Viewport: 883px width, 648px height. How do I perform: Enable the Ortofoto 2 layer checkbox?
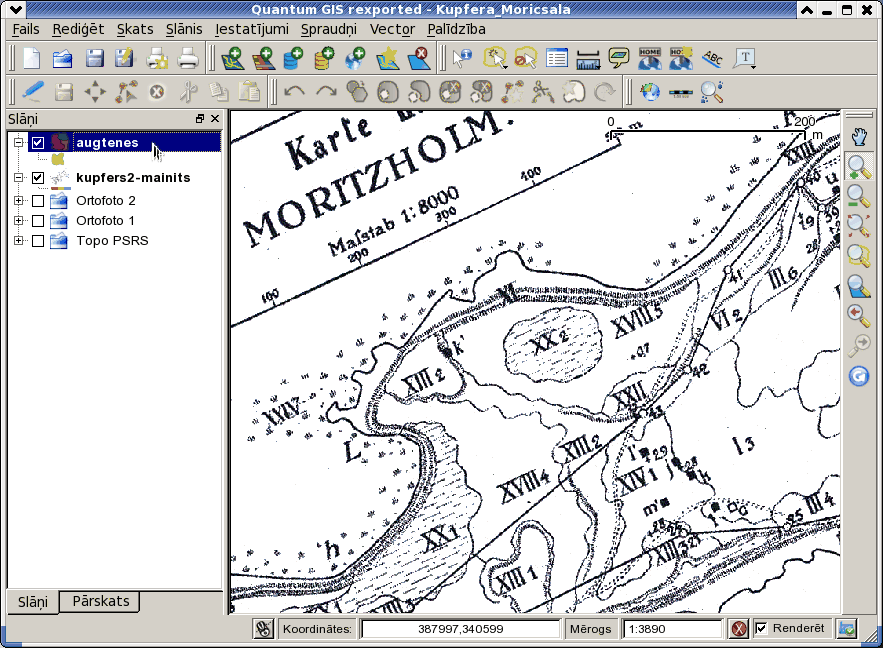[38, 200]
